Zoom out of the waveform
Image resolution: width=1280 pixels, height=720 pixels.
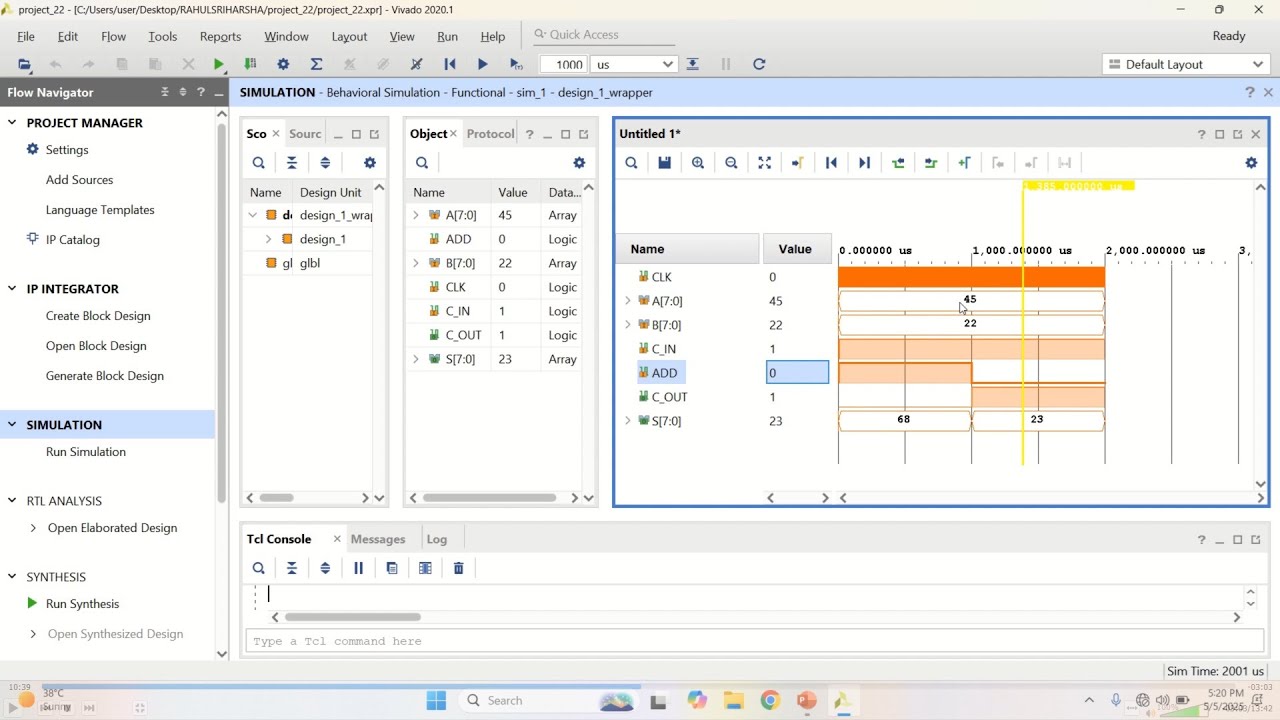731,163
